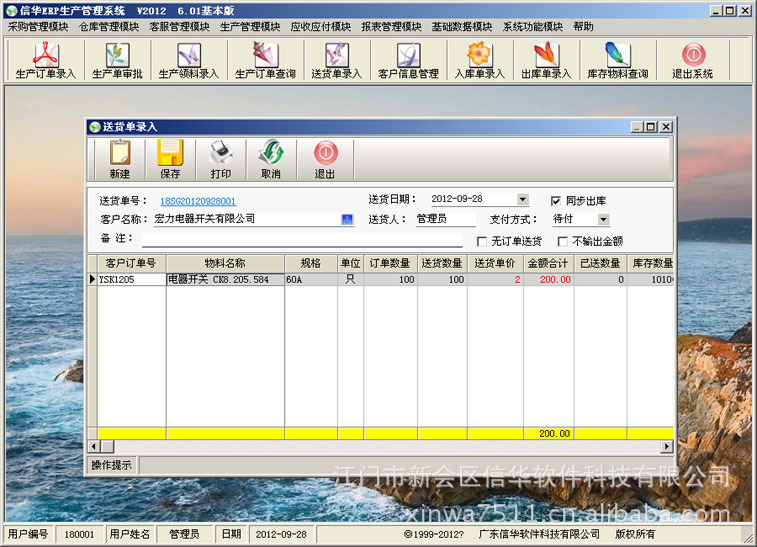Close the 送货单录入 window
757x547 pixels.
666,127
